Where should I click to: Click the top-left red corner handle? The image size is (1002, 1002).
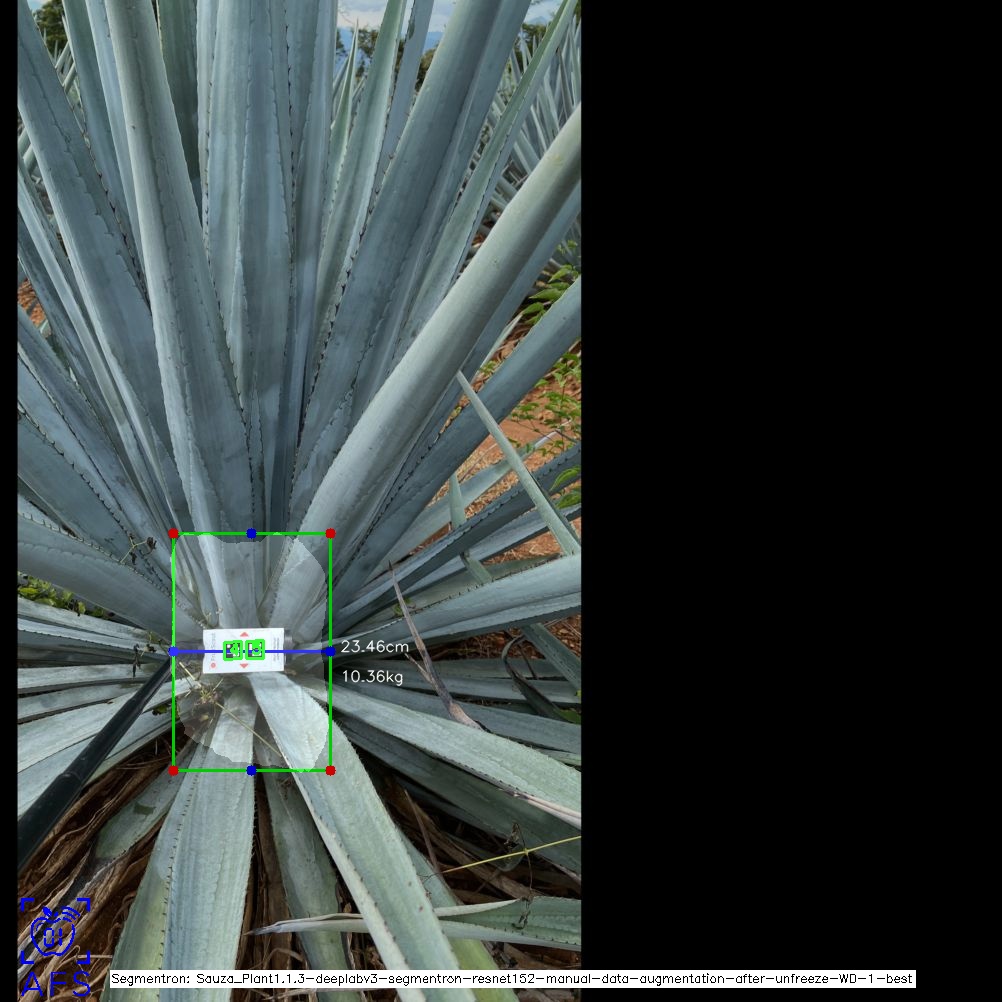tap(173, 534)
